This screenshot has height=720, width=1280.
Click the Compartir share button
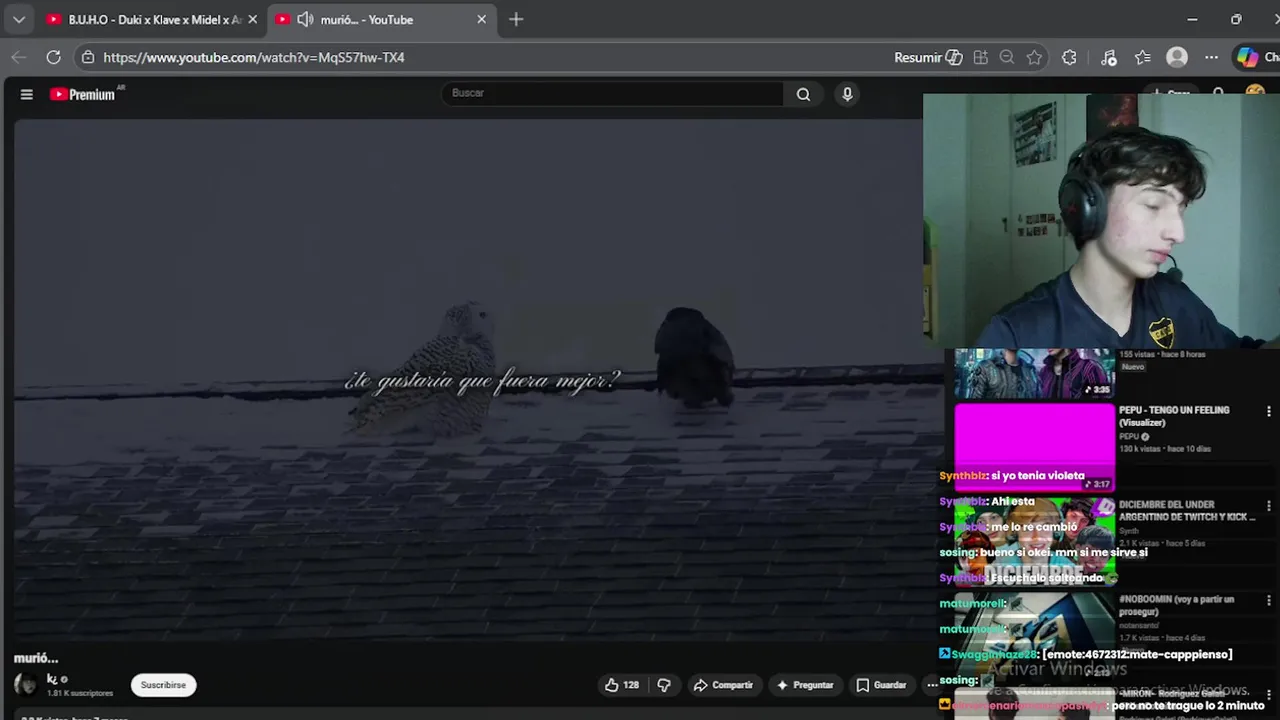(723, 685)
